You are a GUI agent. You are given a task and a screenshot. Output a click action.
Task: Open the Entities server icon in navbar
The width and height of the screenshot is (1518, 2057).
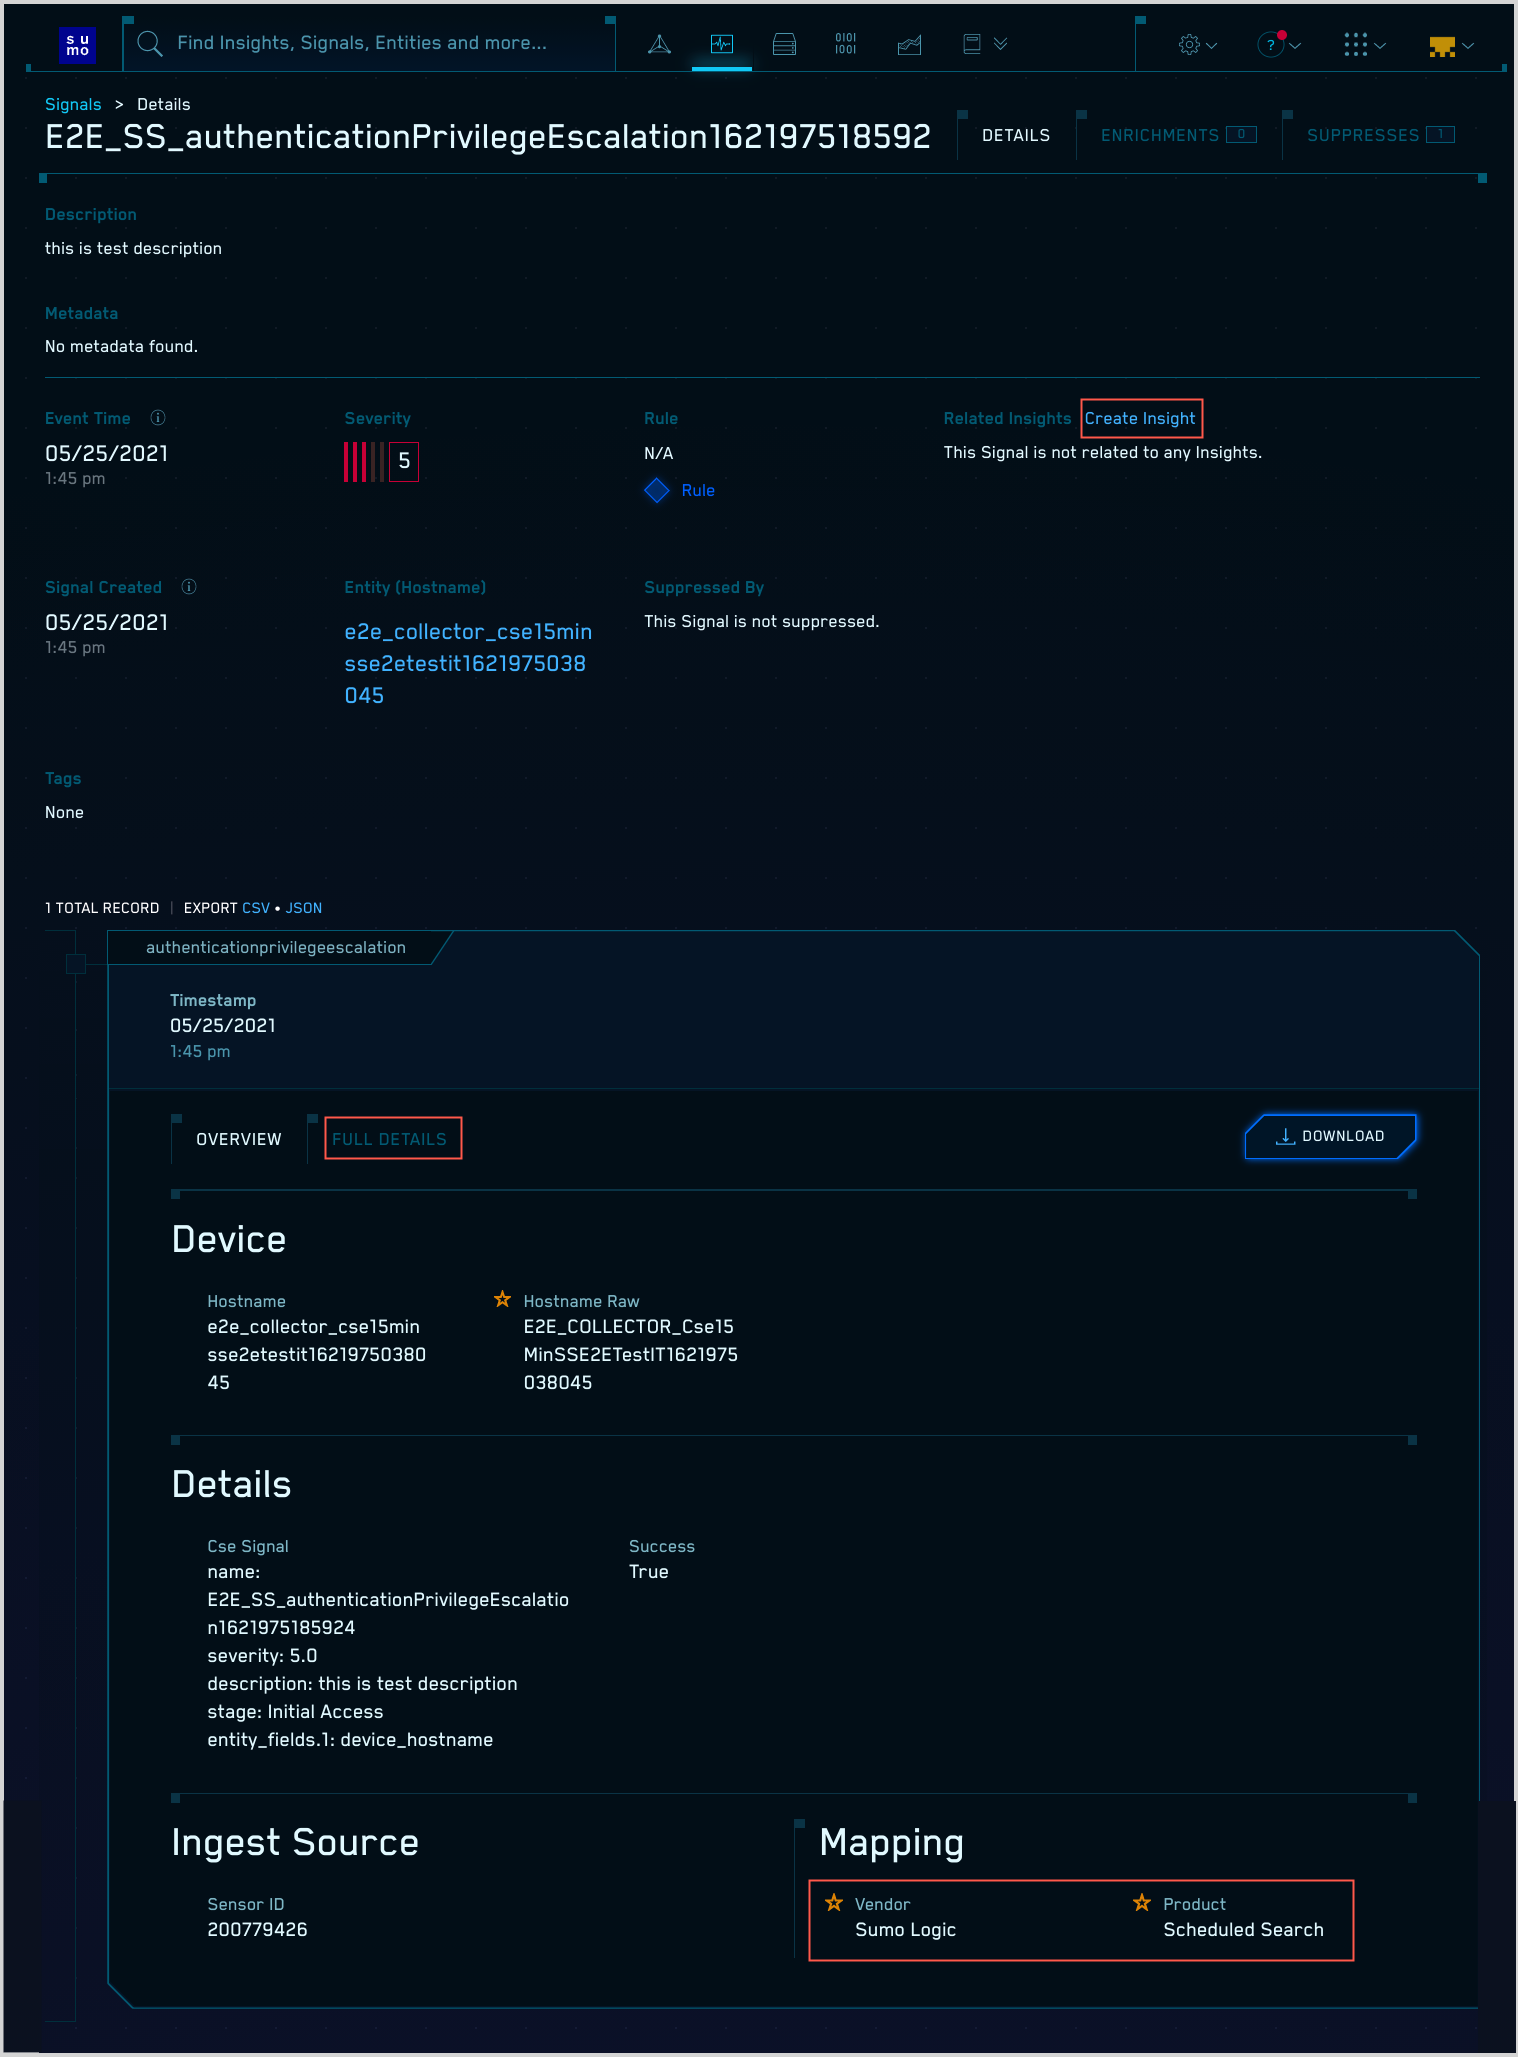(784, 44)
